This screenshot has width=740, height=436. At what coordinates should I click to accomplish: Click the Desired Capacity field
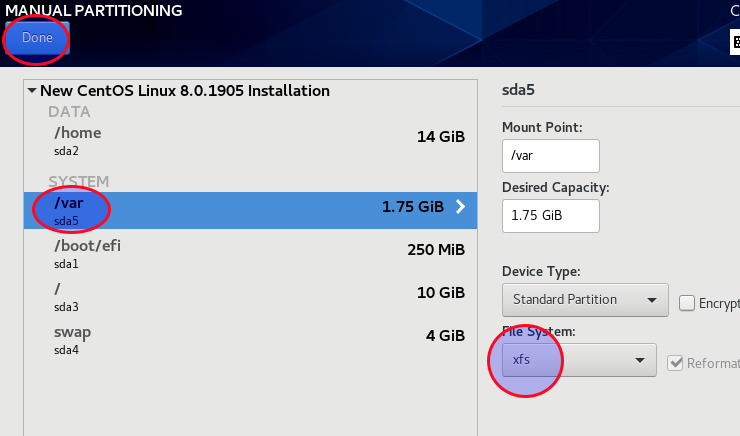[x=551, y=216]
